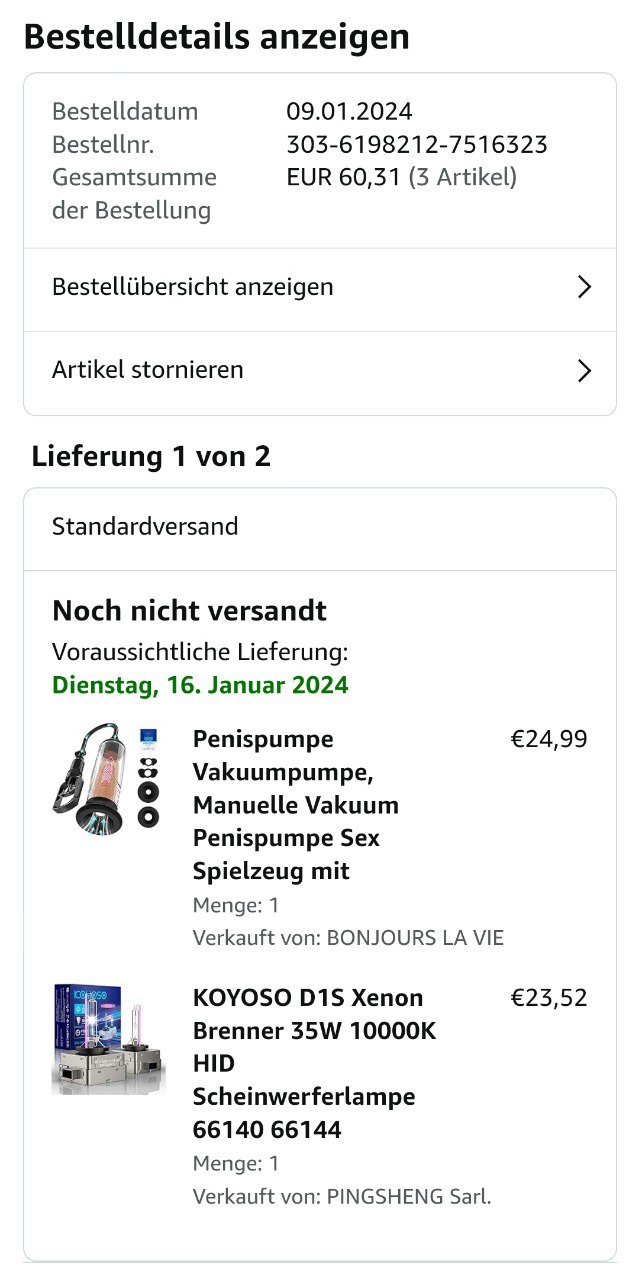This screenshot has height=1280, width=639.
Task: Tap the Standardversand shipping label
Action: (145, 527)
